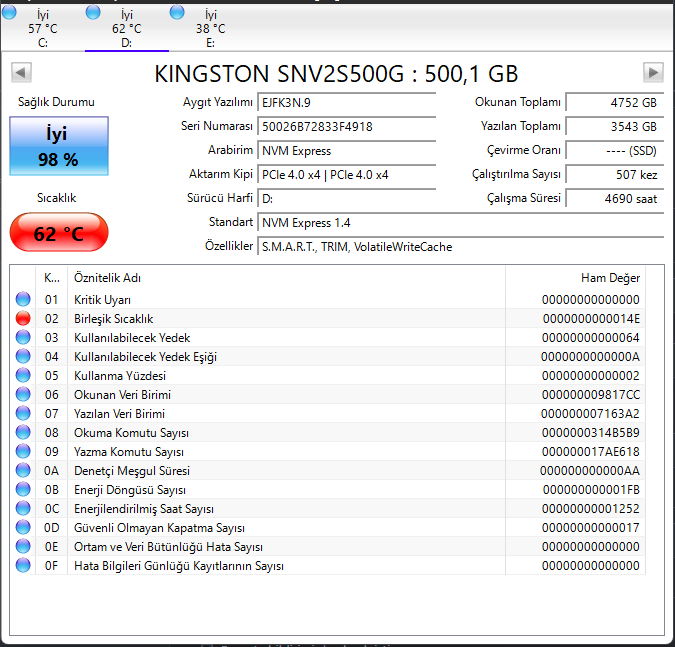This screenshot has width=675, height=647.
Task: Click the rotation rate value ---- (SSD)
Action: [615, 151]
